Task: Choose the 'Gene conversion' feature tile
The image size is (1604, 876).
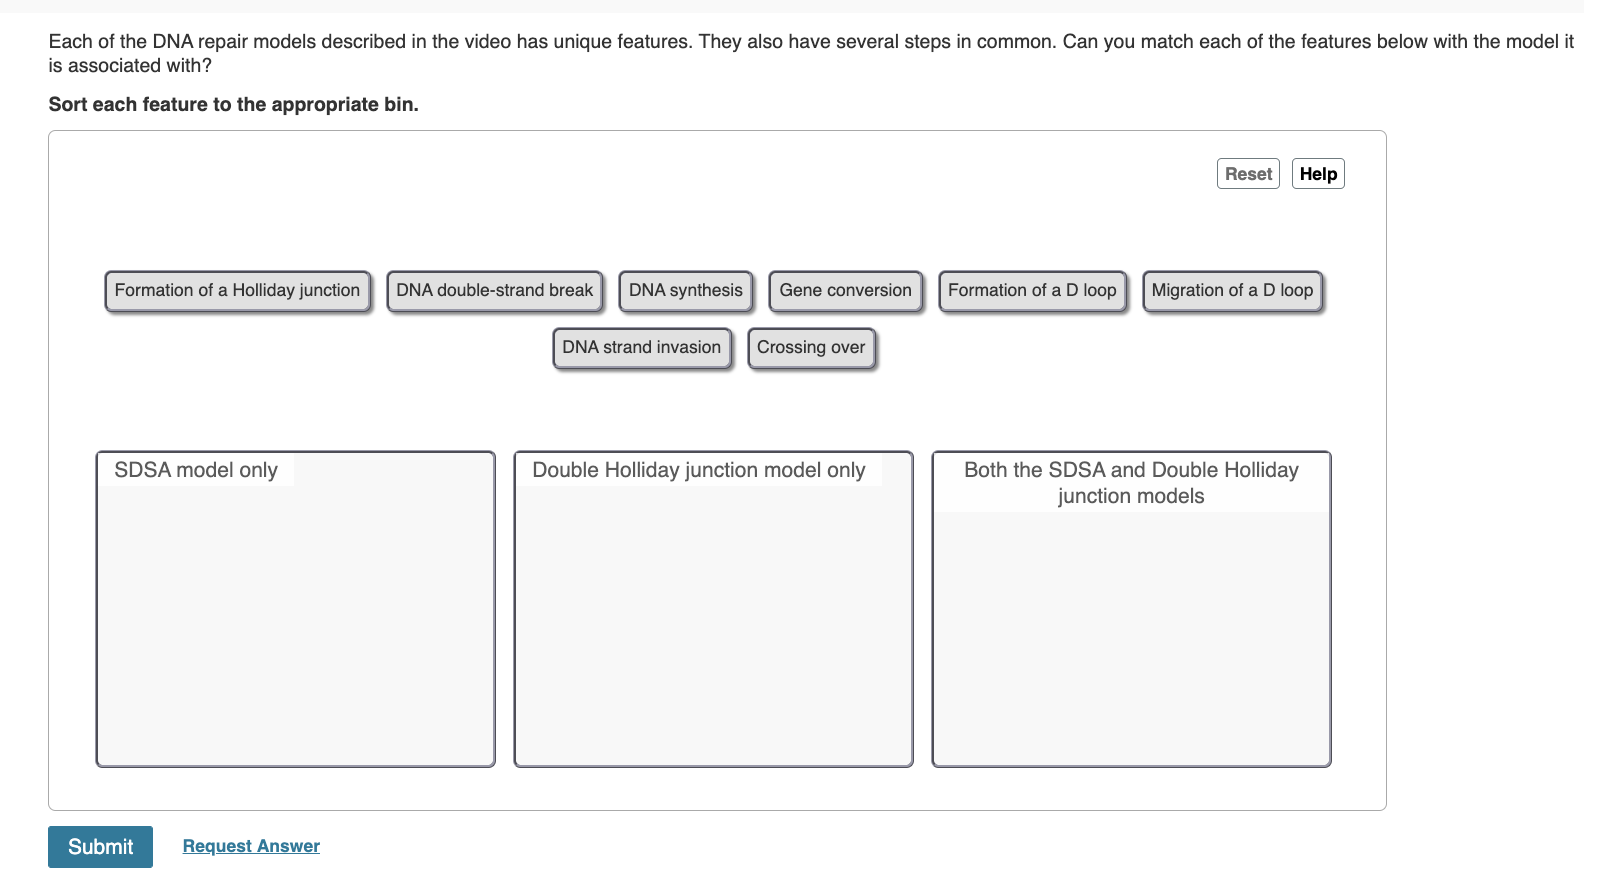Action: [x=846, y=291]
